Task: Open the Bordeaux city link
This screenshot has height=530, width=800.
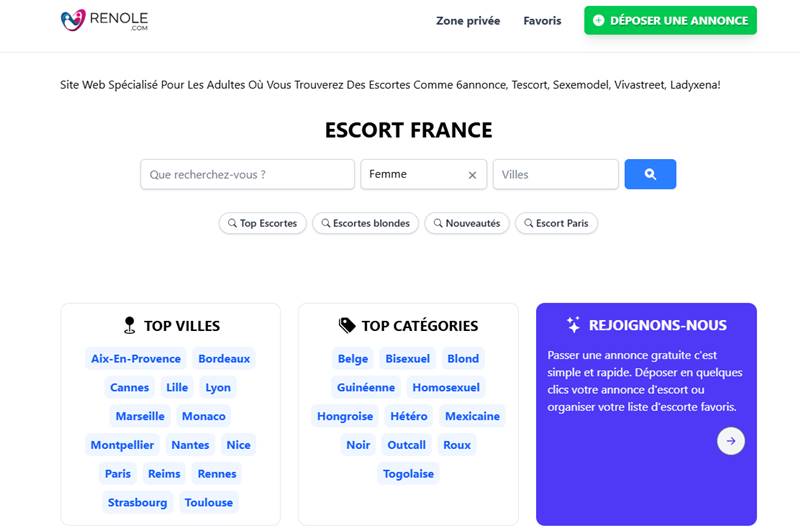Action: tap(224, 358)
